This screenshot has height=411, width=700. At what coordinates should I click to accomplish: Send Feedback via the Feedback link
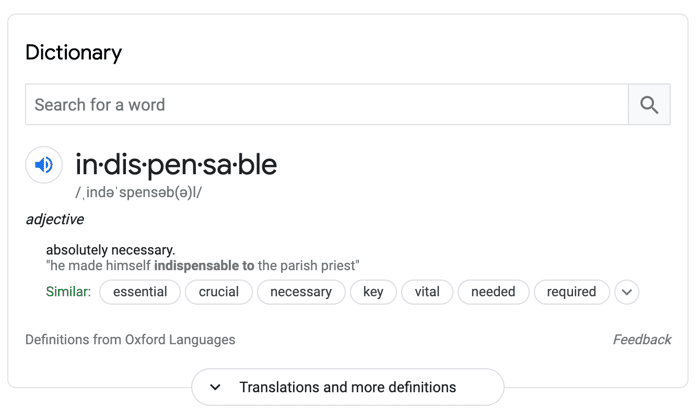642,340
